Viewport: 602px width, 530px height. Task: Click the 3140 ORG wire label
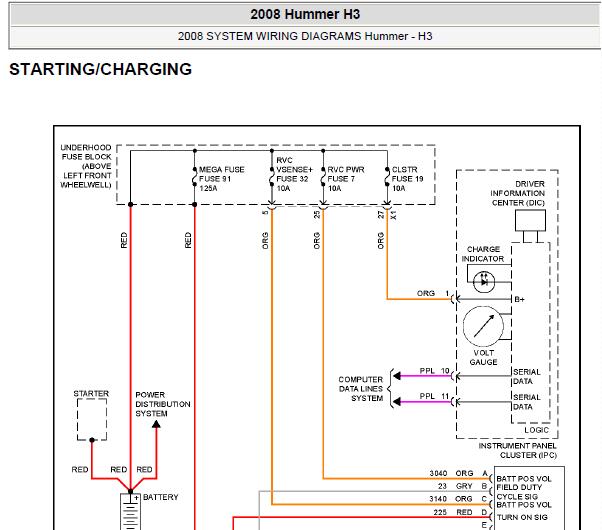451,499
